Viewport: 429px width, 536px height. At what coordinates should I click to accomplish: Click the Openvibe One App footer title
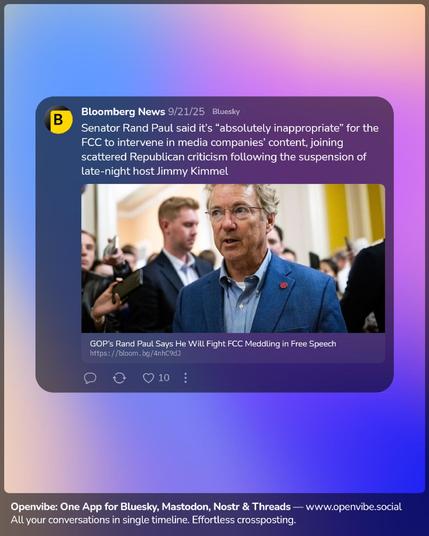tap(150, 507)
